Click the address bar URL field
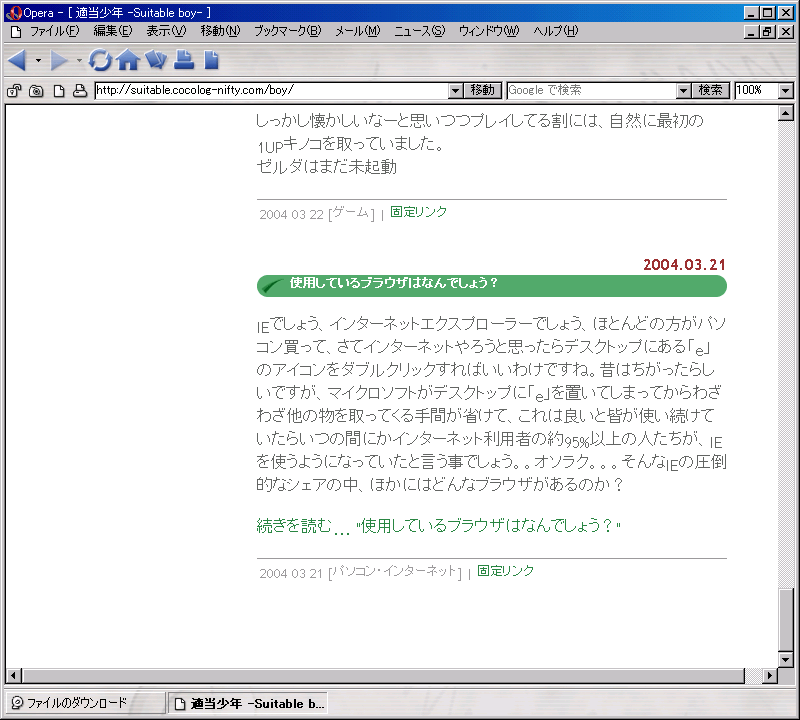This screenshot has height=720, width=800. 272,90
